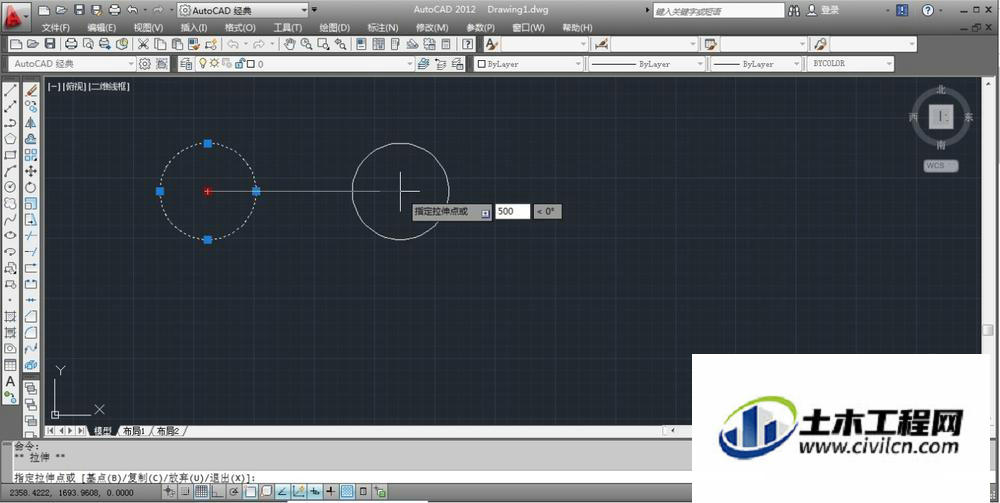Open the BYCOLOR plot style dropdown

851,64
